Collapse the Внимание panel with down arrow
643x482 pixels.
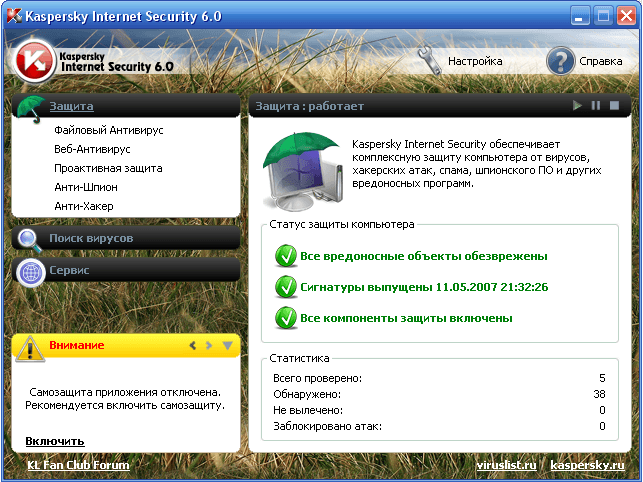pos(227,346)
